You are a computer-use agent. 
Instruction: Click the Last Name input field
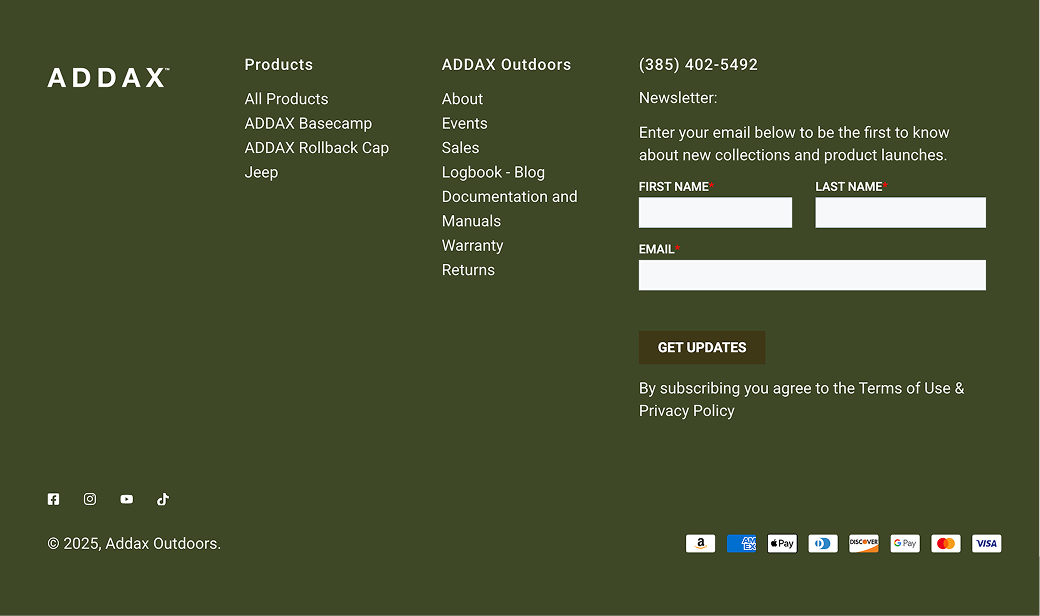pos(901,212)
